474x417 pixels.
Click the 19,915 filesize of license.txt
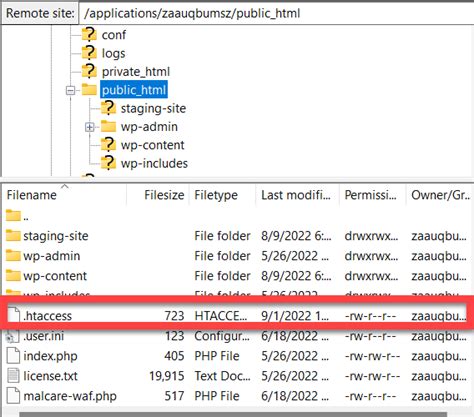click(167, 376)
